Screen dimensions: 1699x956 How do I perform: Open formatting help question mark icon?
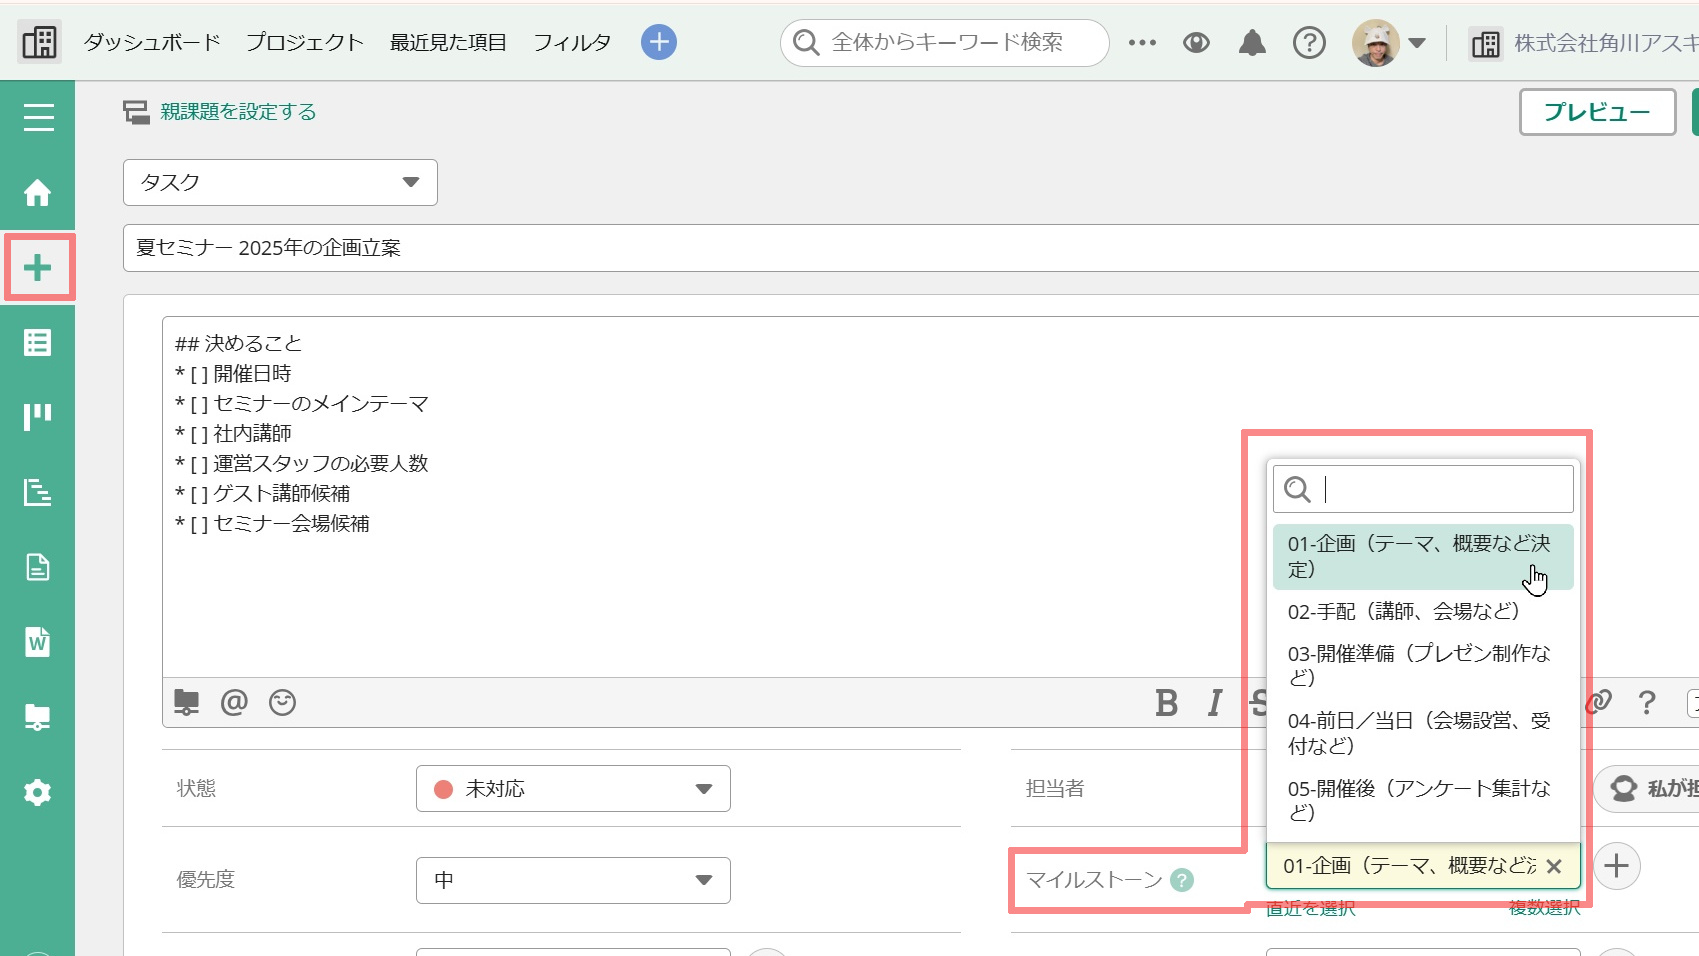click(x=1647, y=703)
